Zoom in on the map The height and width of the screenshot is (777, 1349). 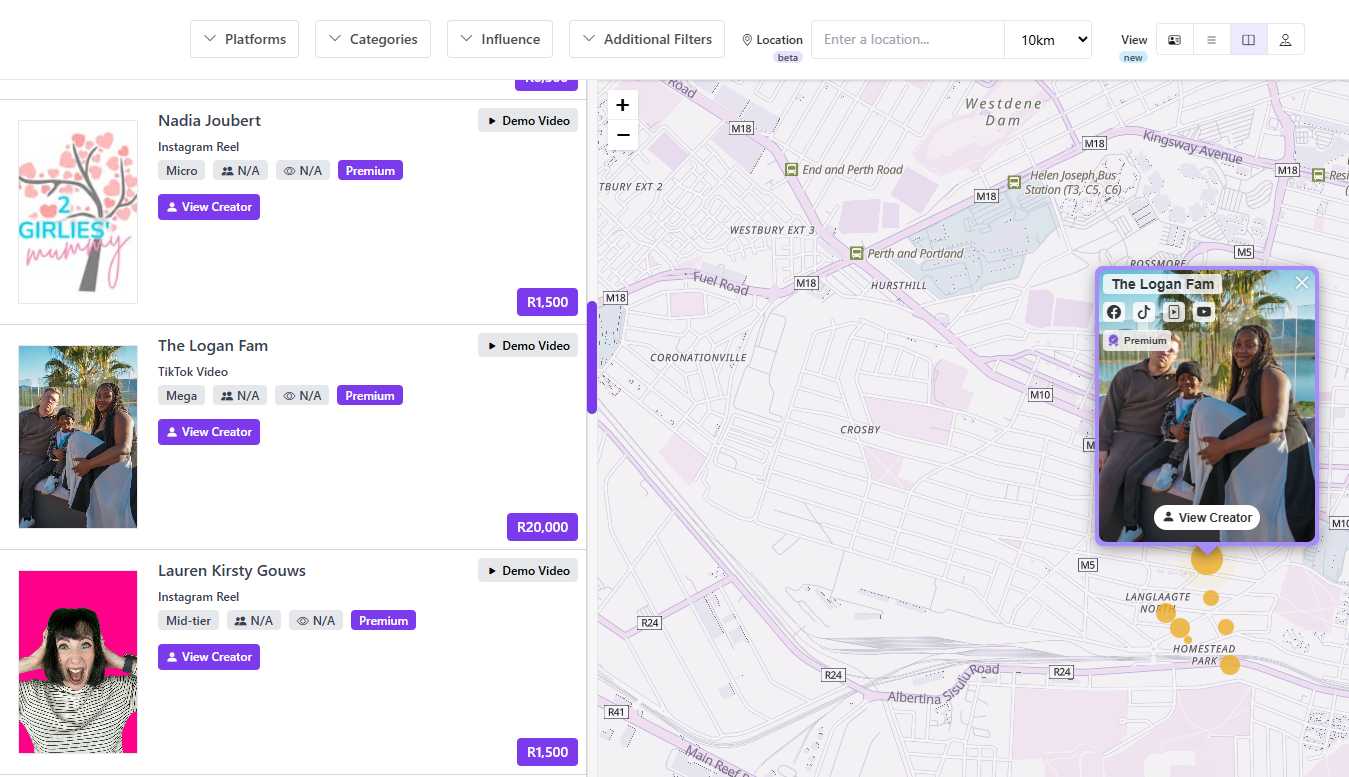622,104
